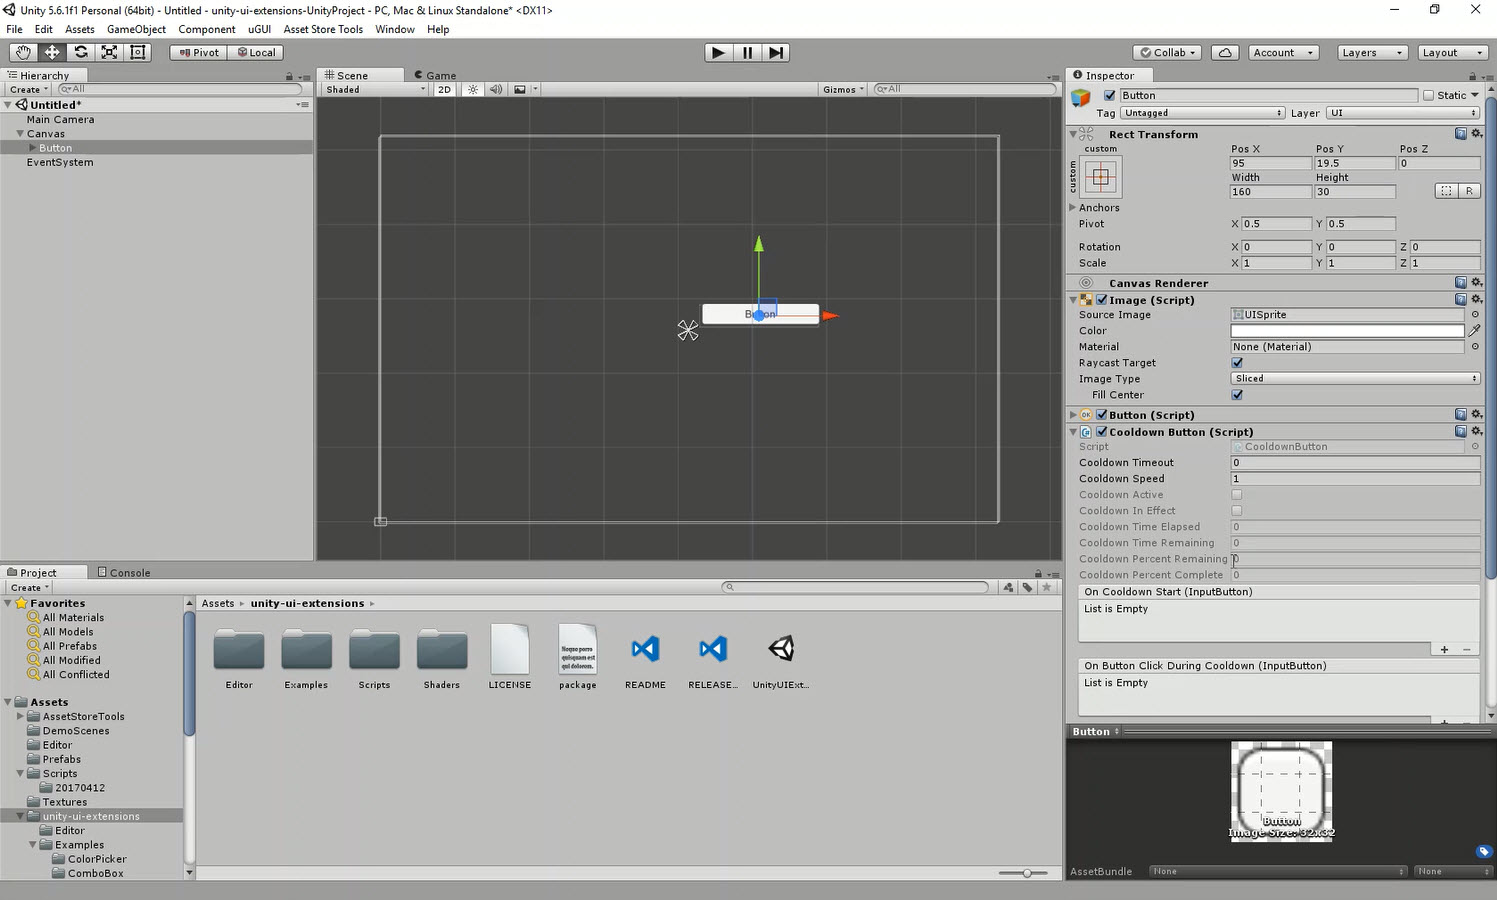The width and height of the screenshot is (1497, 900).
Task: Toggle the Raycast Target checkbox
Action: (x=1237, y=362)
